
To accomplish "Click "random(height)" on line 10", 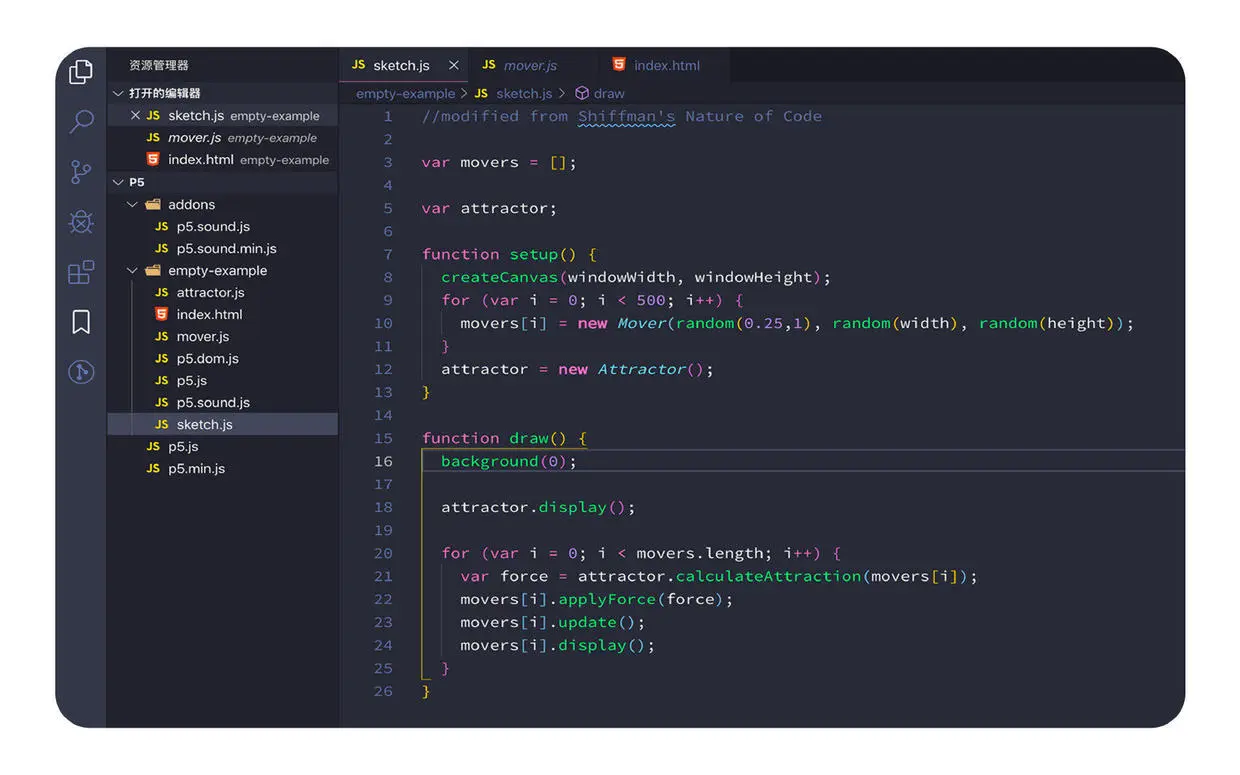I will point(1047,323).
